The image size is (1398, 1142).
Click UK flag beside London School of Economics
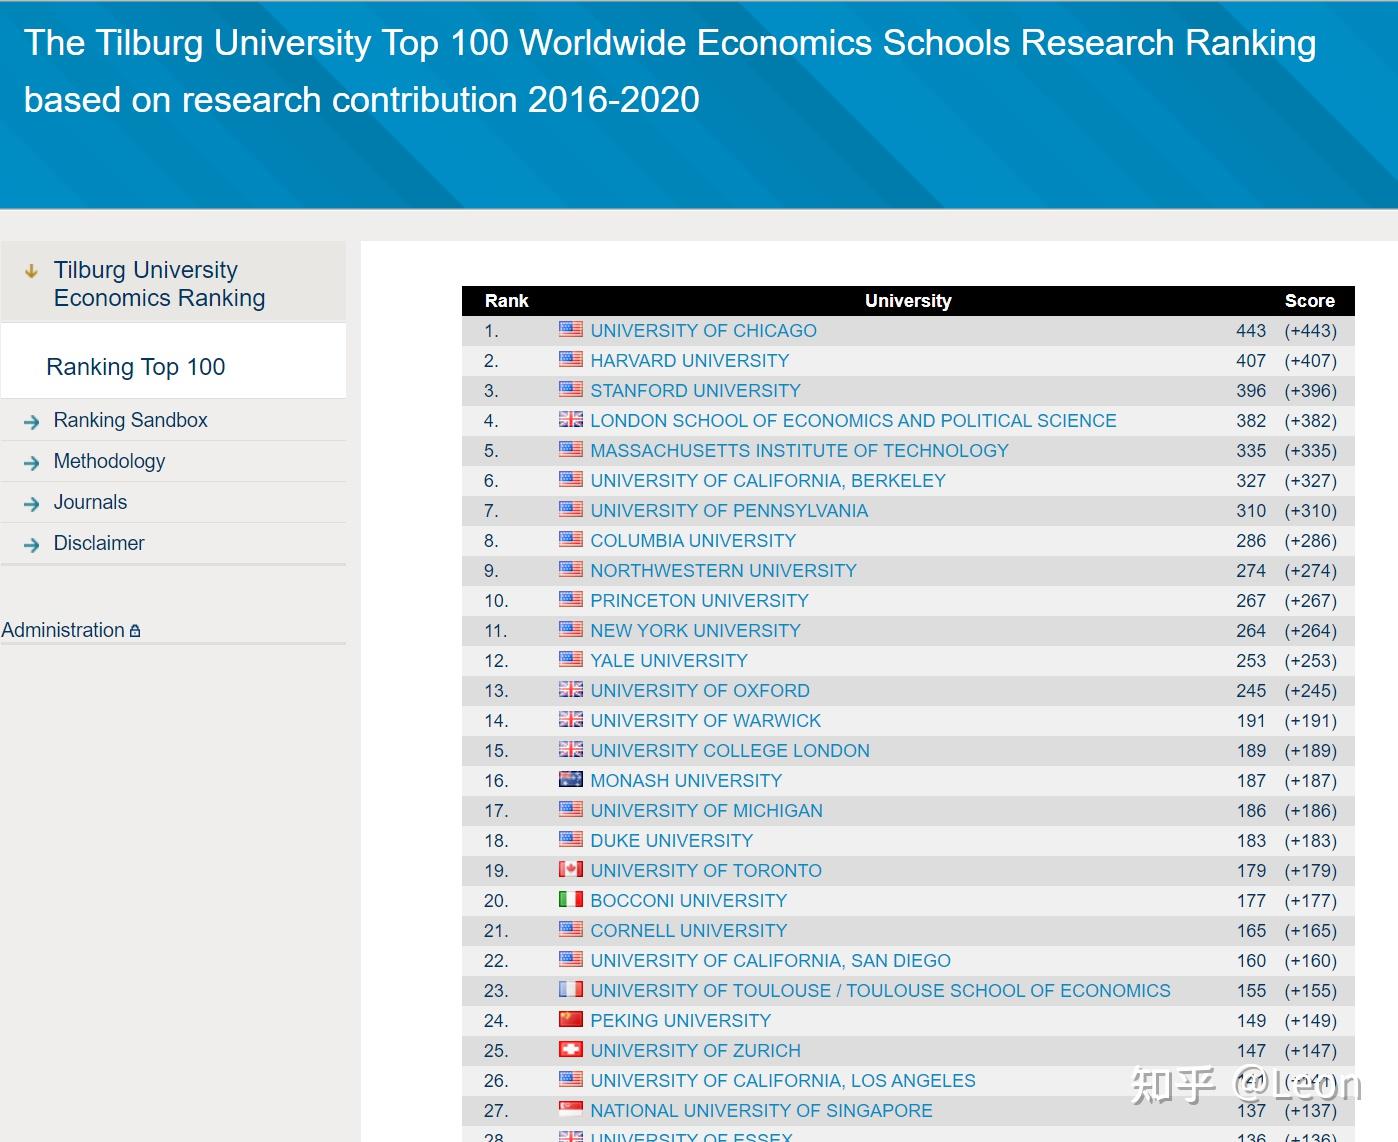(x=571, y=419)
